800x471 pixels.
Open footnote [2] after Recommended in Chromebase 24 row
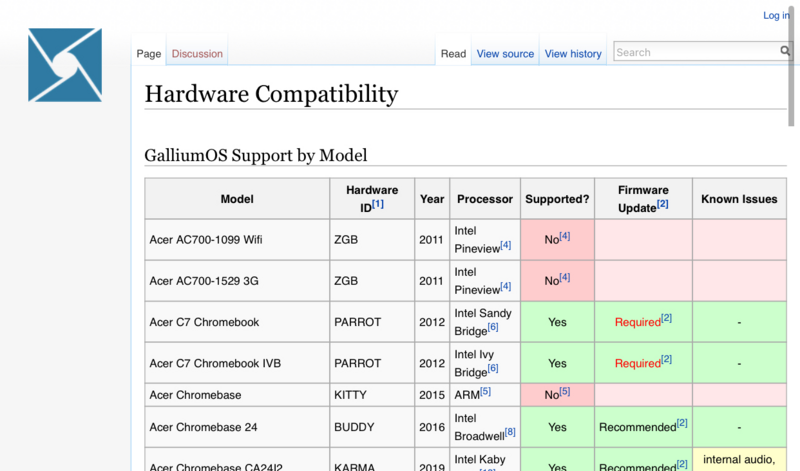click(x=682, y=424)
